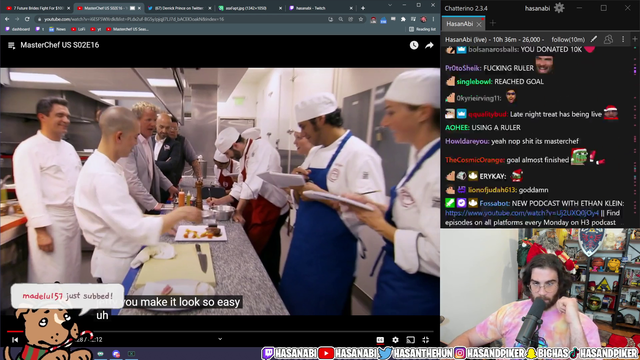Click the Twitch HASANABI social banner

[x=289, y=353]
